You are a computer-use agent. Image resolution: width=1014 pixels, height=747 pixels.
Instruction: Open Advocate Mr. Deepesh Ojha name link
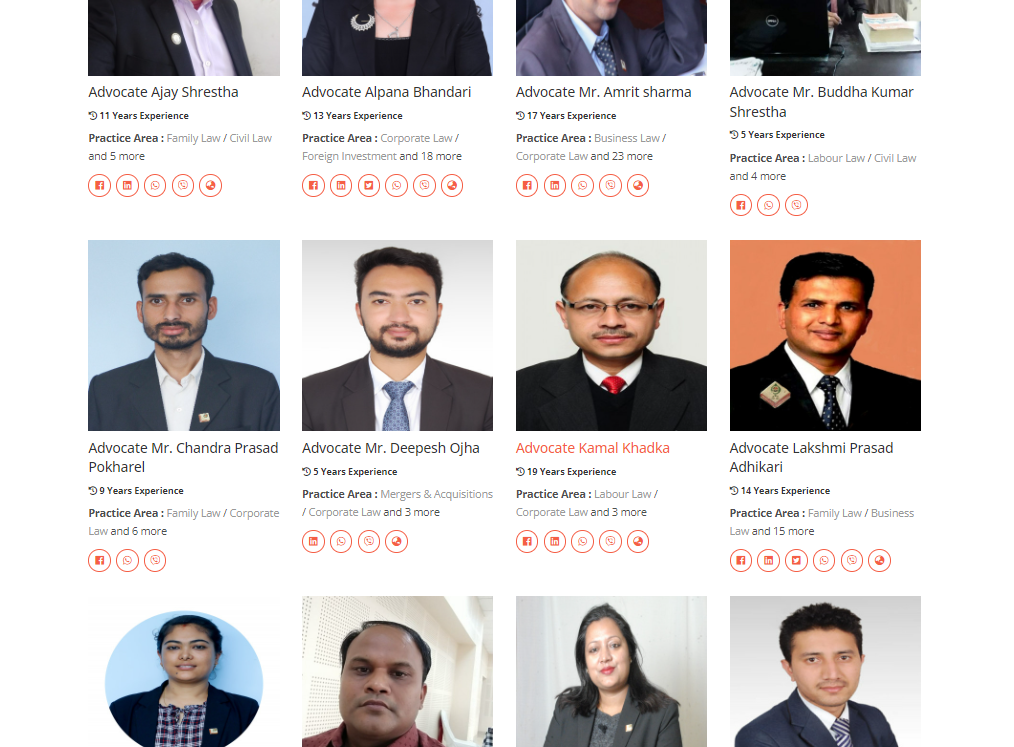(391, 448)
